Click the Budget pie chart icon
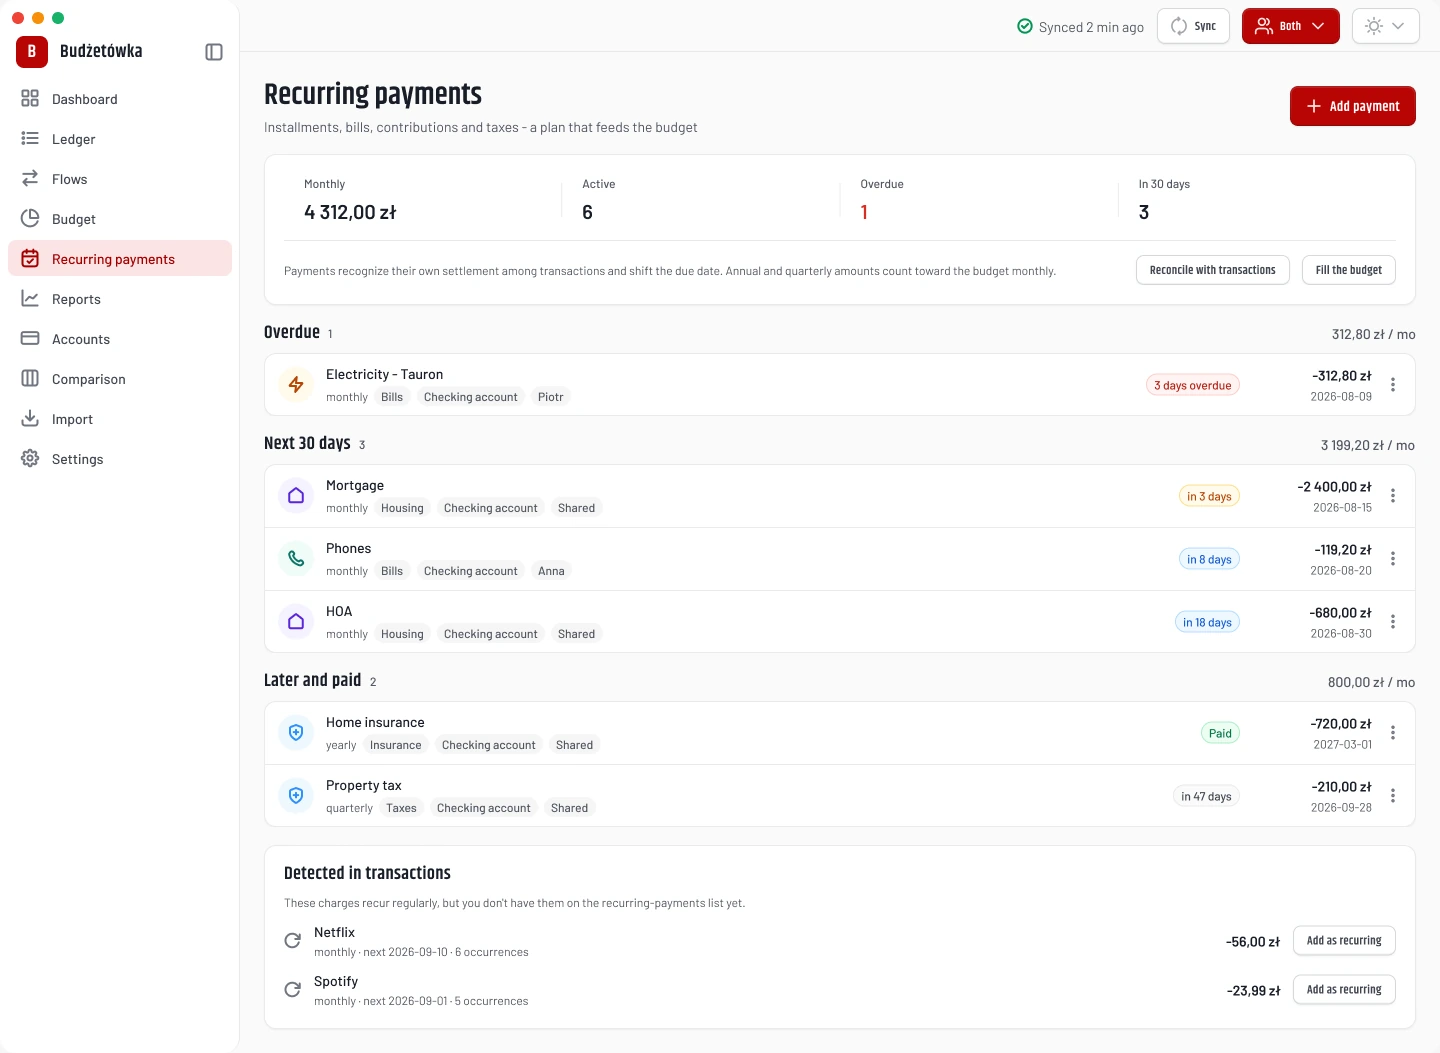This screenshot has height=1053, width=1440. [30, 219]
